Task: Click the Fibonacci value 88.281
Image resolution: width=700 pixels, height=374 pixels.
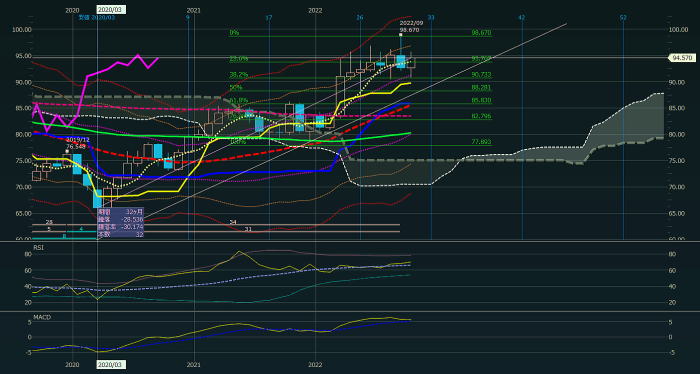Action: [x=481, y=87]
